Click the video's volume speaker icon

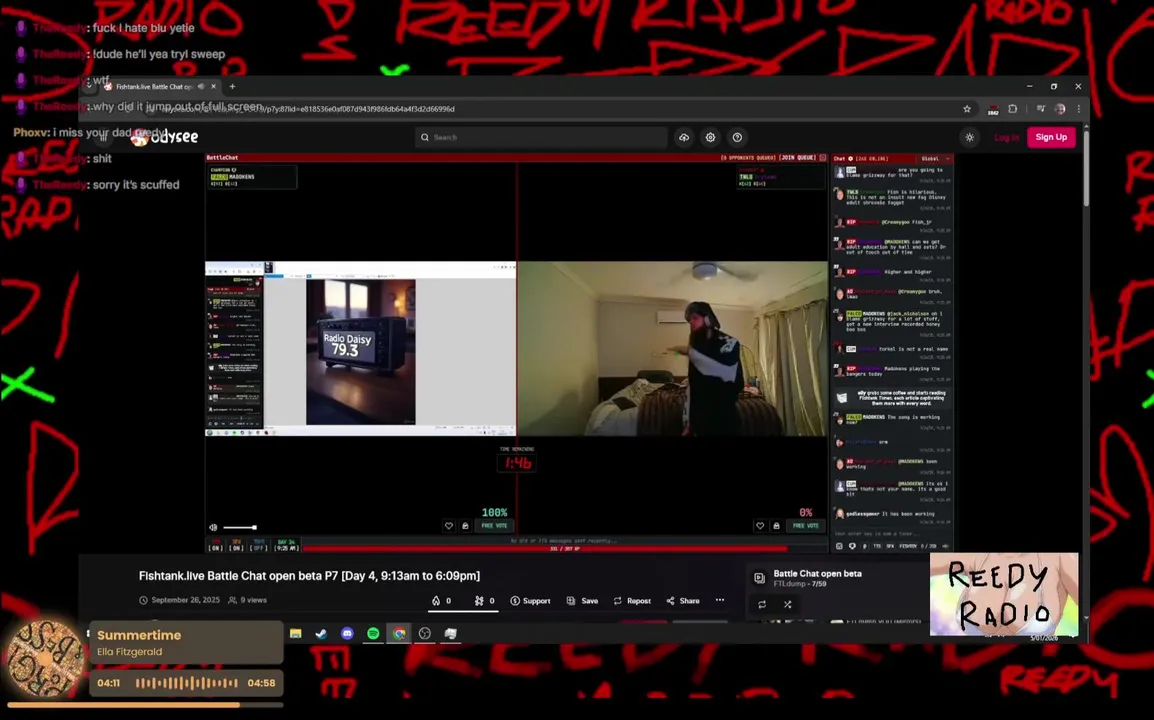(x=213, y=527)
